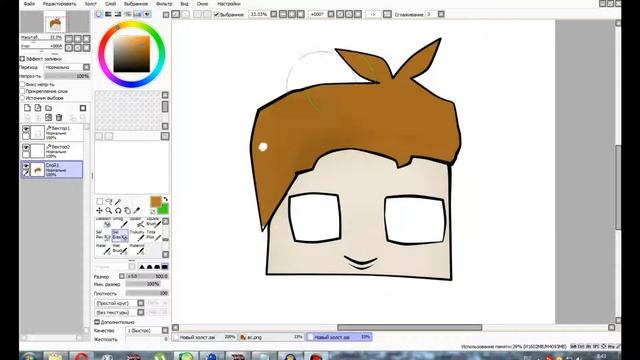640x360 pixels.
Task: Select the Sel Eras selection eraser brush
Action: pyautogui.click(x=120, y=235)
